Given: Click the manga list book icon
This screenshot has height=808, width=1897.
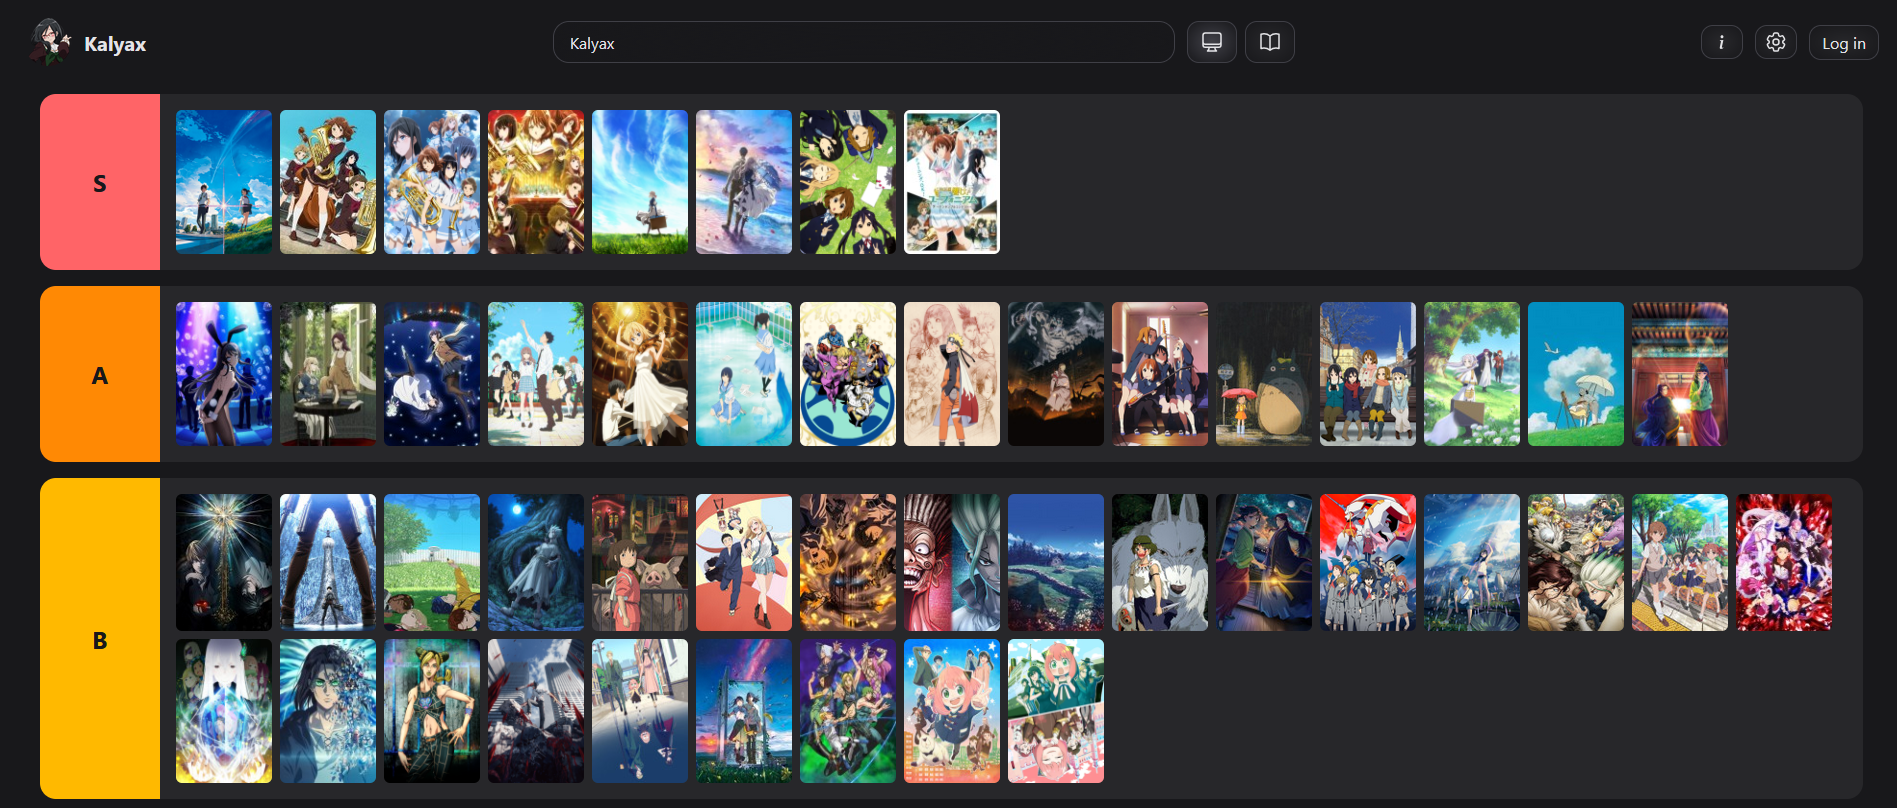Looking at the screenshot, I should 1269,42.
